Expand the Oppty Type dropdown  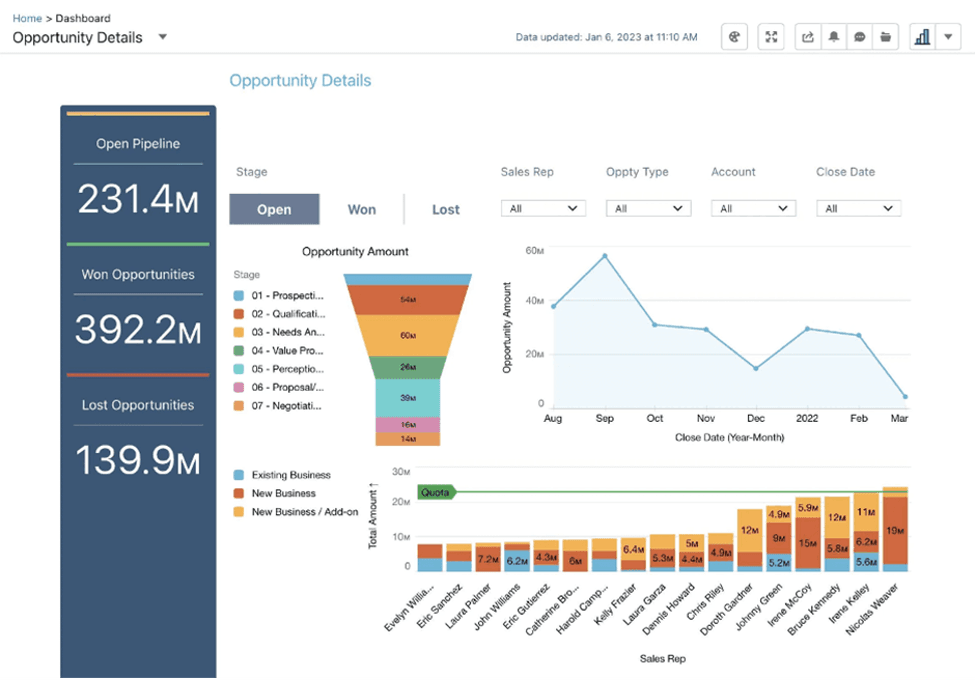click(x=648, y=207)
